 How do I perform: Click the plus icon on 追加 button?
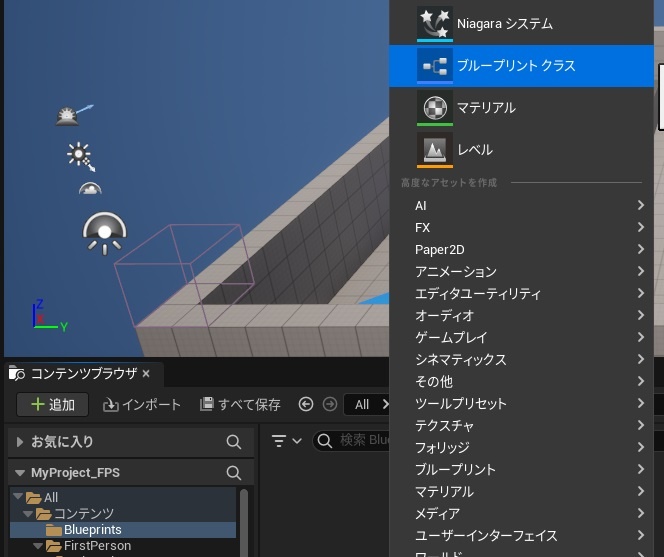tap(38, 404)
